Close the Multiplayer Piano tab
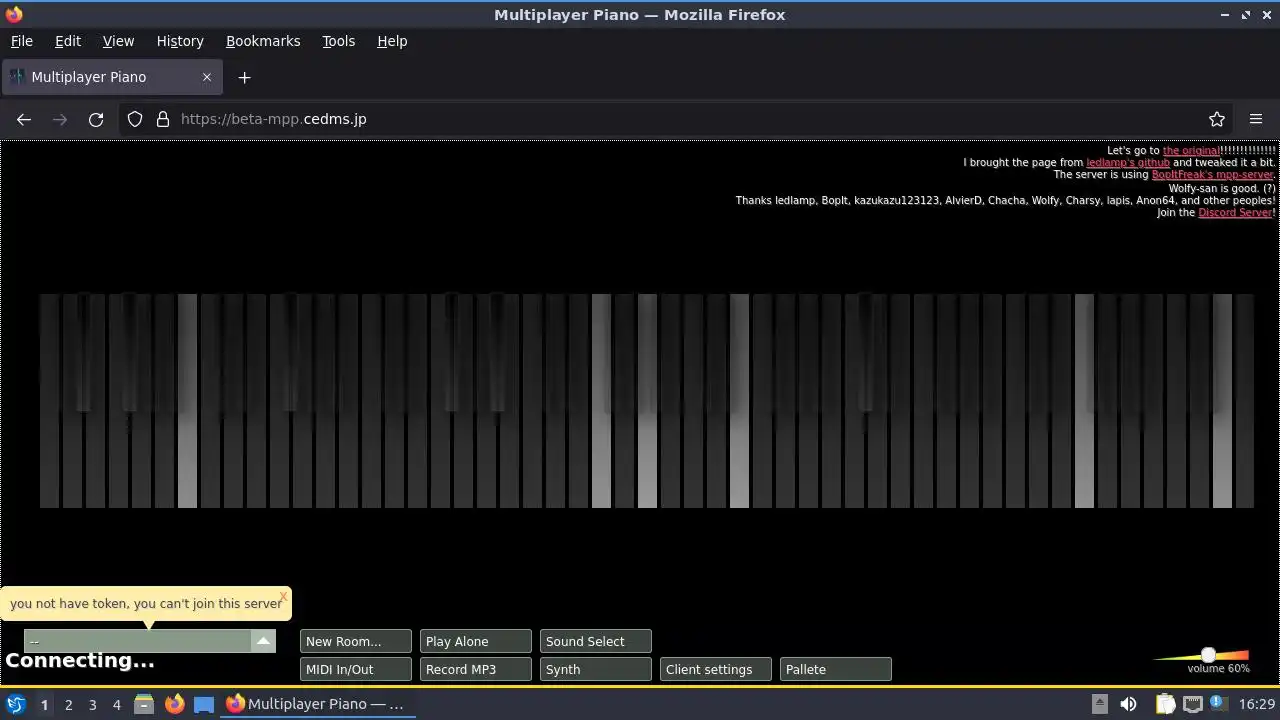The height and width of the screenshot is (720, 1280). (x=207, y=77)
